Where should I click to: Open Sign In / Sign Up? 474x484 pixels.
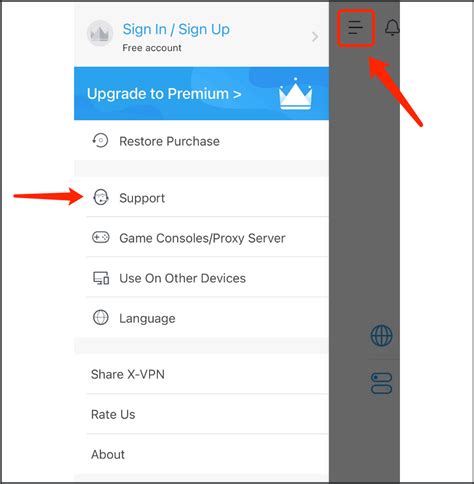[x=176, y=29]
